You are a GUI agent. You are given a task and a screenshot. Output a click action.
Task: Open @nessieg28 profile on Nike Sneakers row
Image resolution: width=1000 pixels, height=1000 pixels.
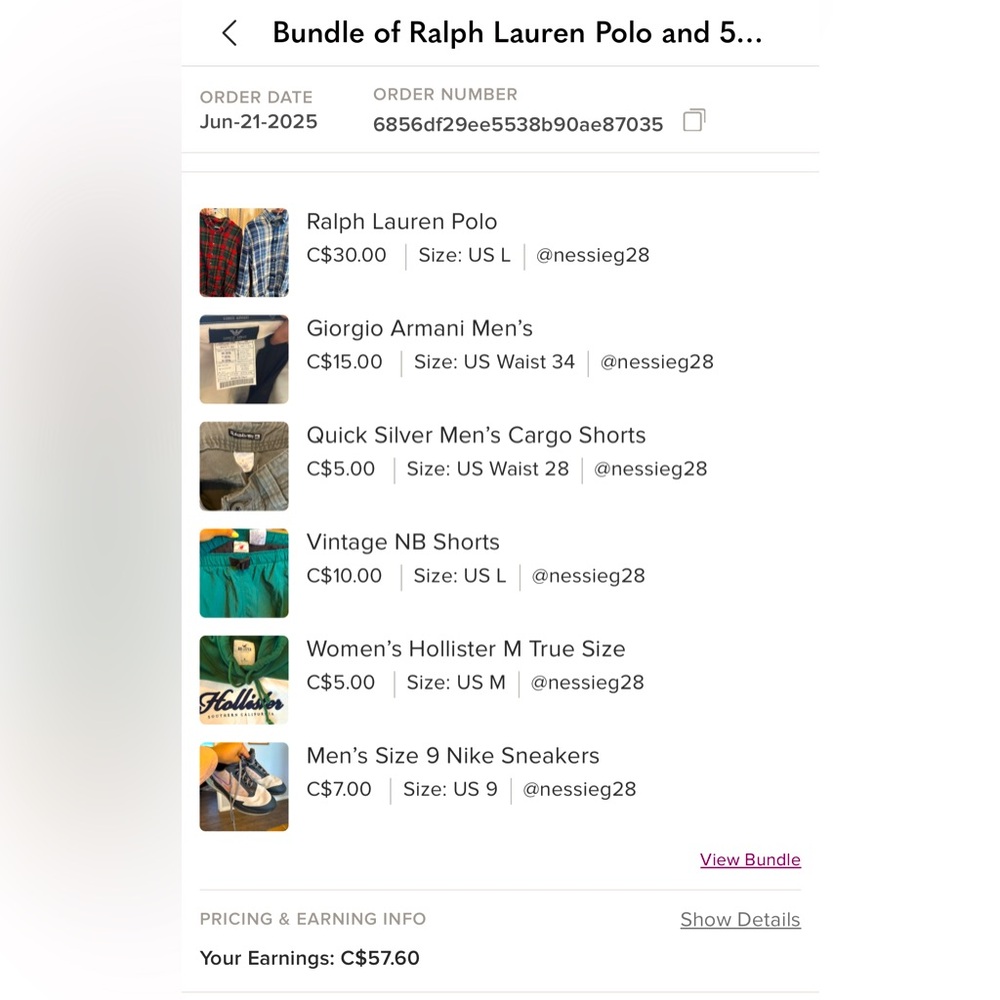click(579, 789)
